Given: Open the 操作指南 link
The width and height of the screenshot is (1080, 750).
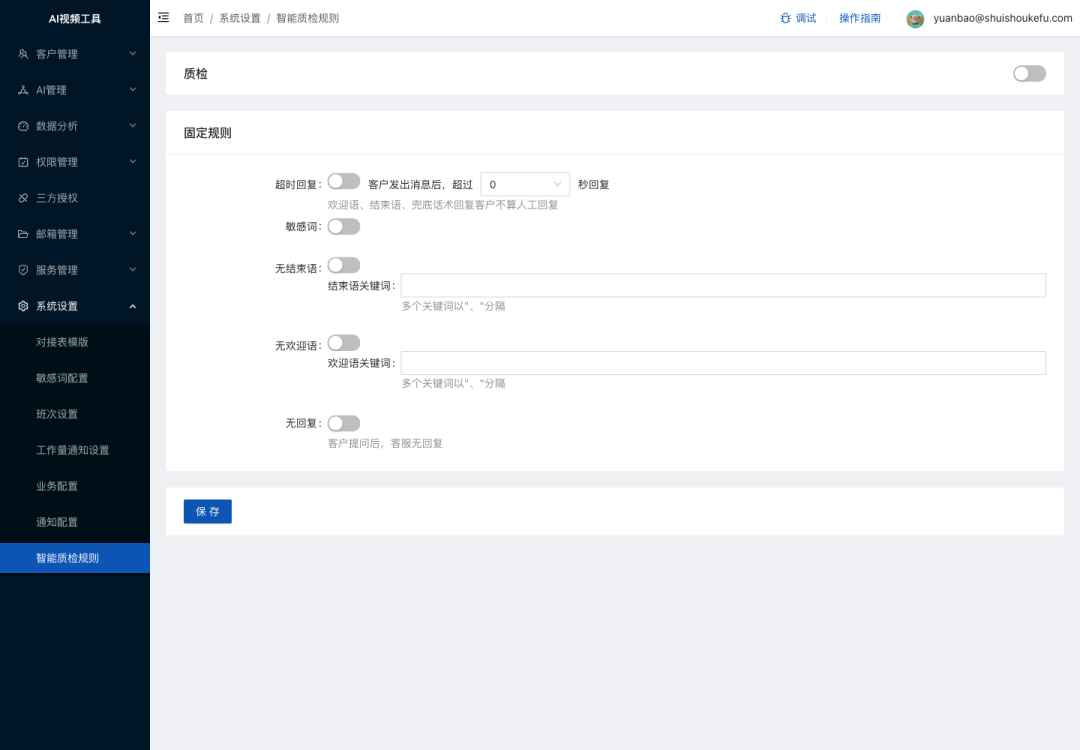Looking at the screenshot, I should [860, 18].
